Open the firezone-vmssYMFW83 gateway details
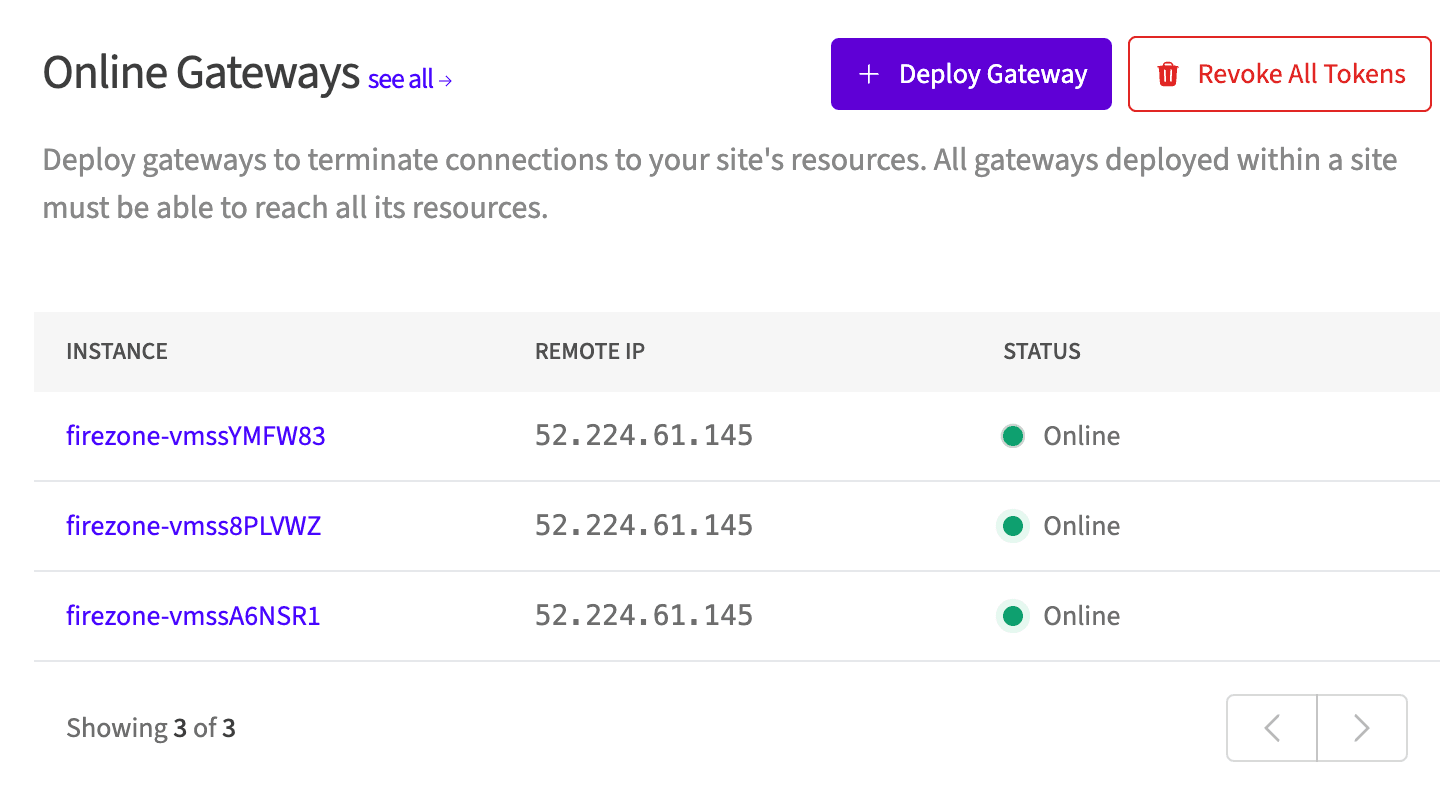Viewport: 1456px width, 798px height. point(195,436)
